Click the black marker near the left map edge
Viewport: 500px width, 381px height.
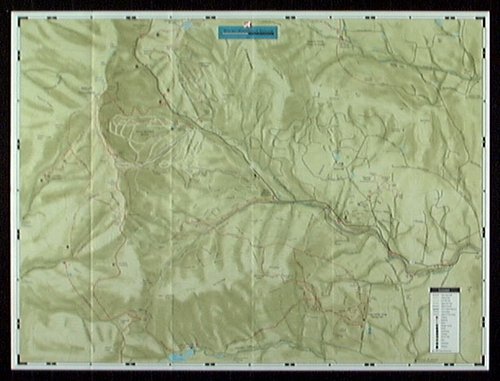(x=42, y=180)
